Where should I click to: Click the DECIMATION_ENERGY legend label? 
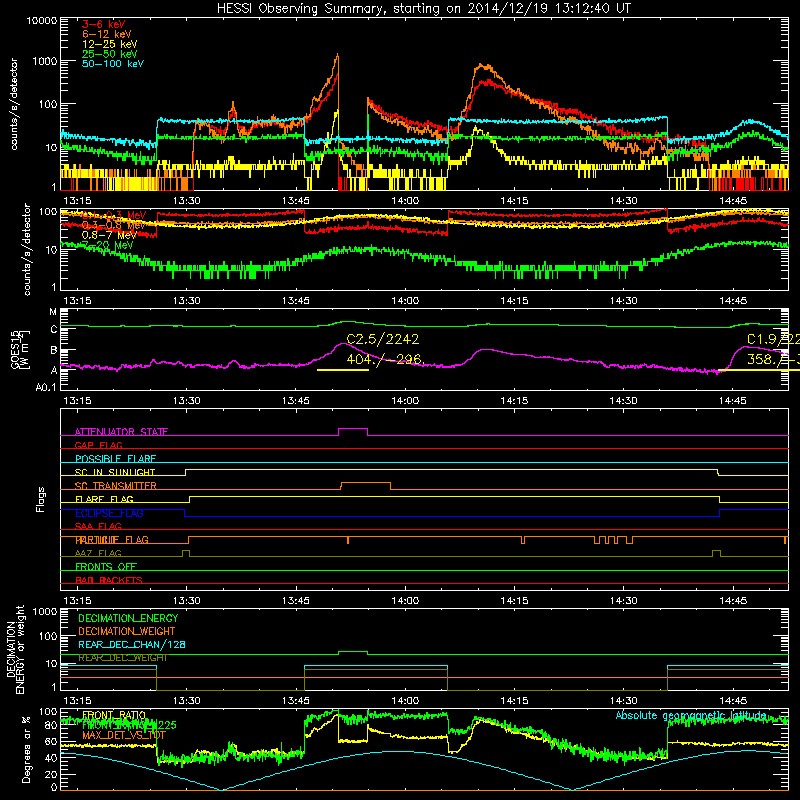[x=128, y=618]
